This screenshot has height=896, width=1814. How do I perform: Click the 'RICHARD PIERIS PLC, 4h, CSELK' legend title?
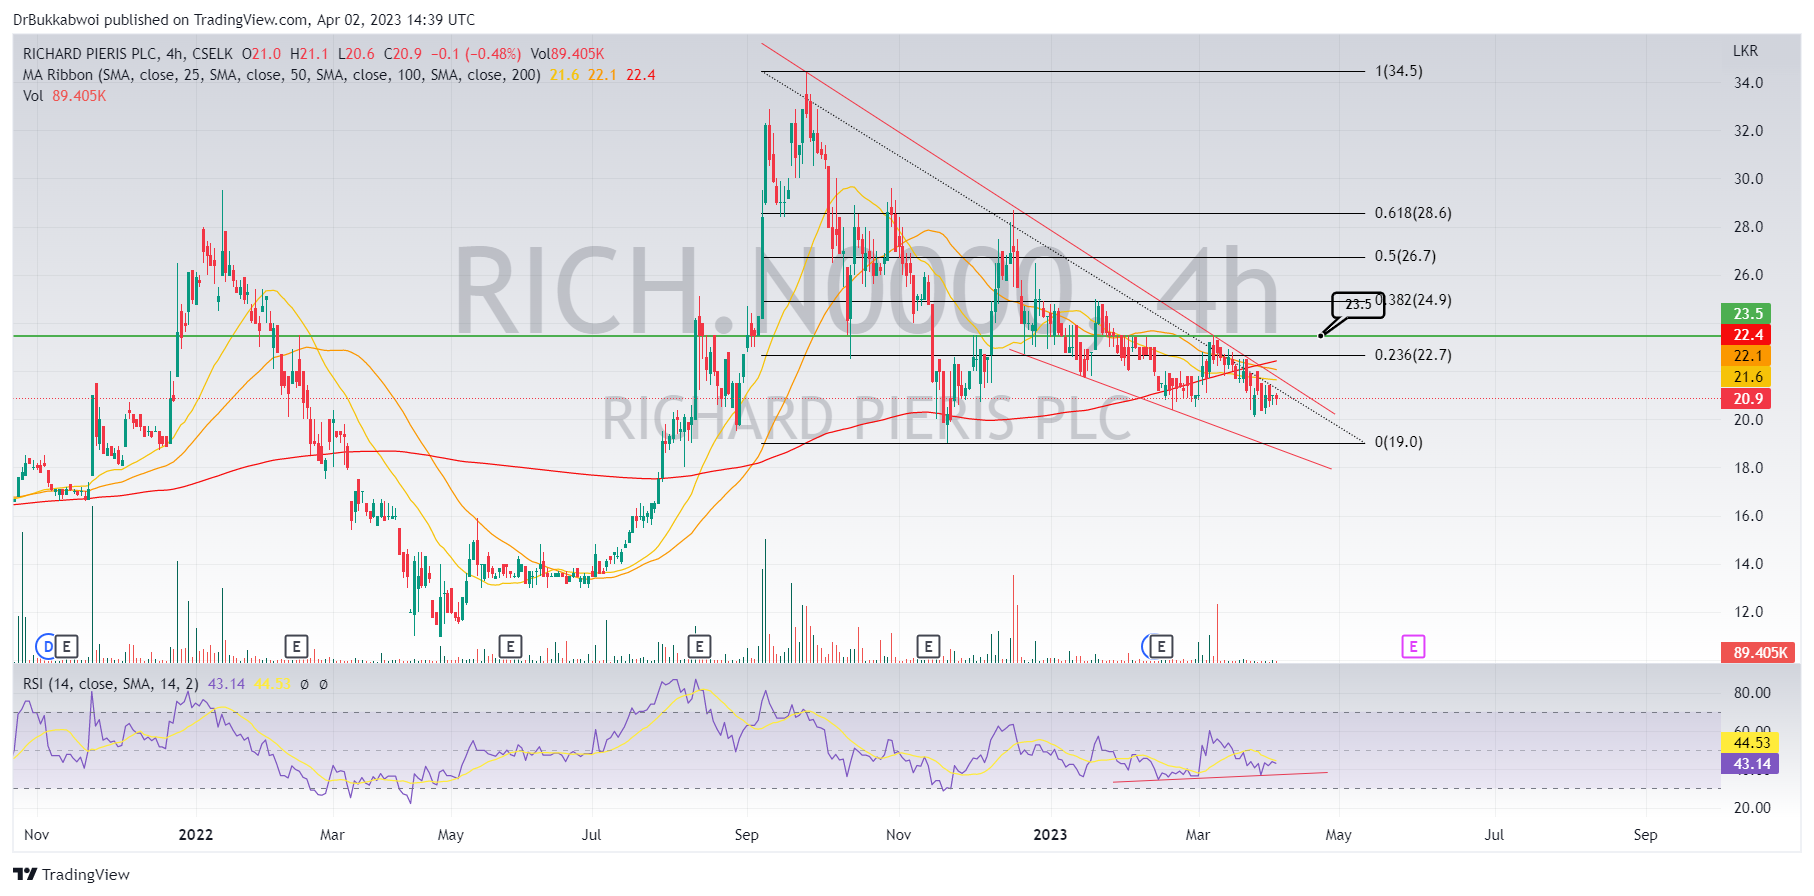coord(128,54)
